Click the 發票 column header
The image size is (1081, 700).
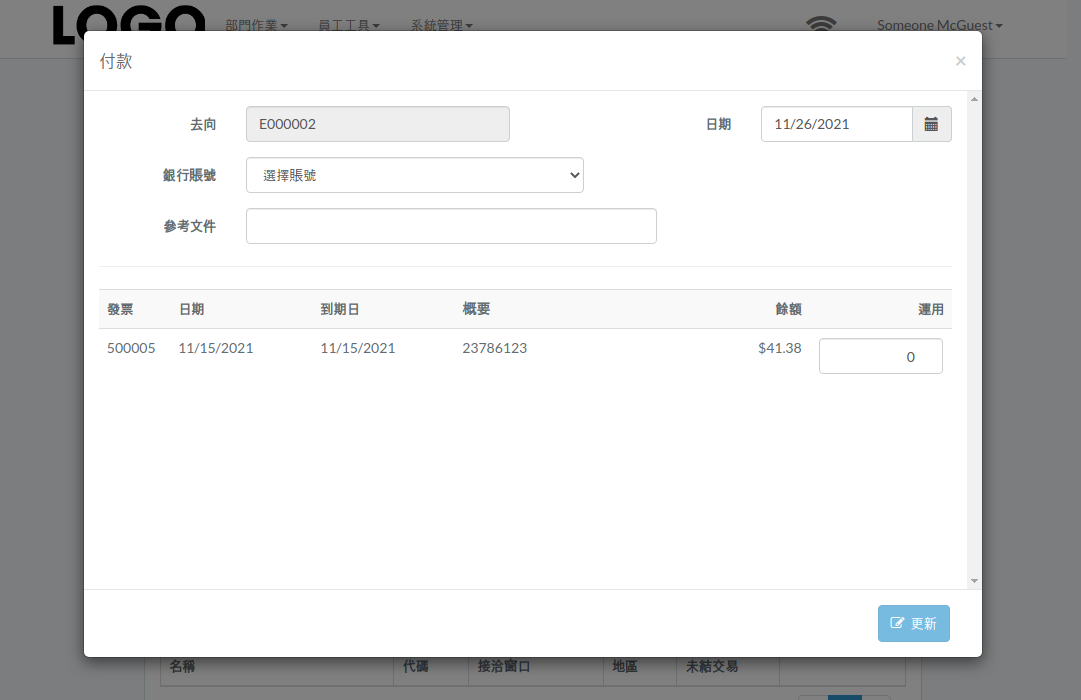click(120, 310)
